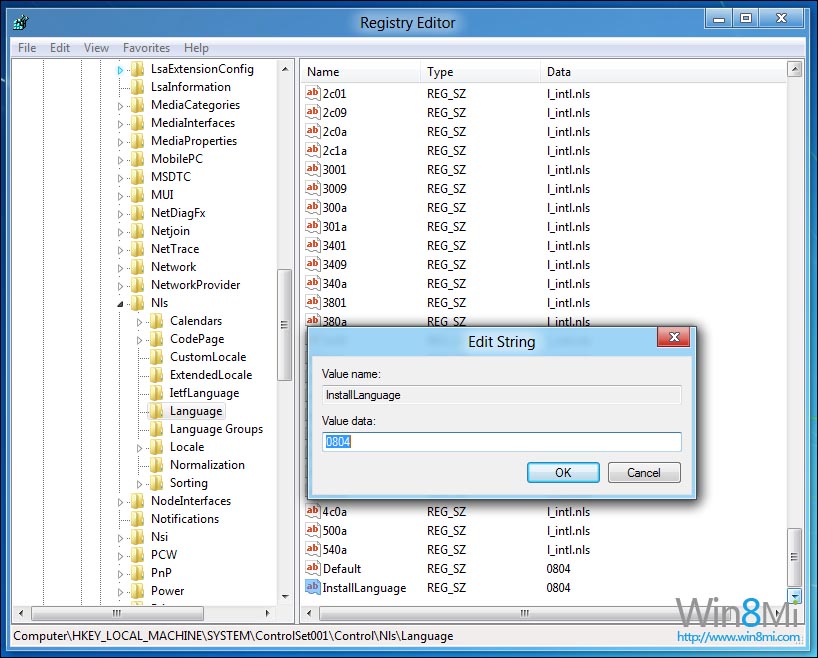Select the CodePage folder icon

(x=157, y=339)
